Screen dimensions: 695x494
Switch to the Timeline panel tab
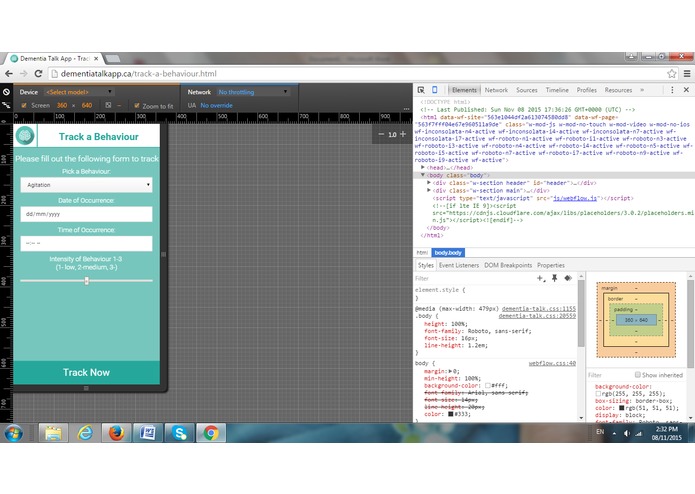pos(557,90)
